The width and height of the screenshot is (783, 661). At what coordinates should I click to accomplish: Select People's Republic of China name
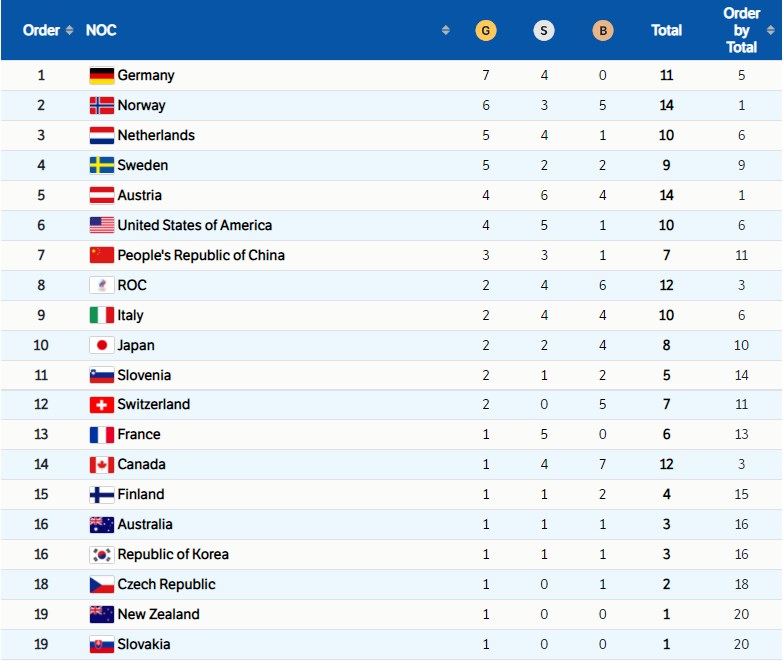201,255
